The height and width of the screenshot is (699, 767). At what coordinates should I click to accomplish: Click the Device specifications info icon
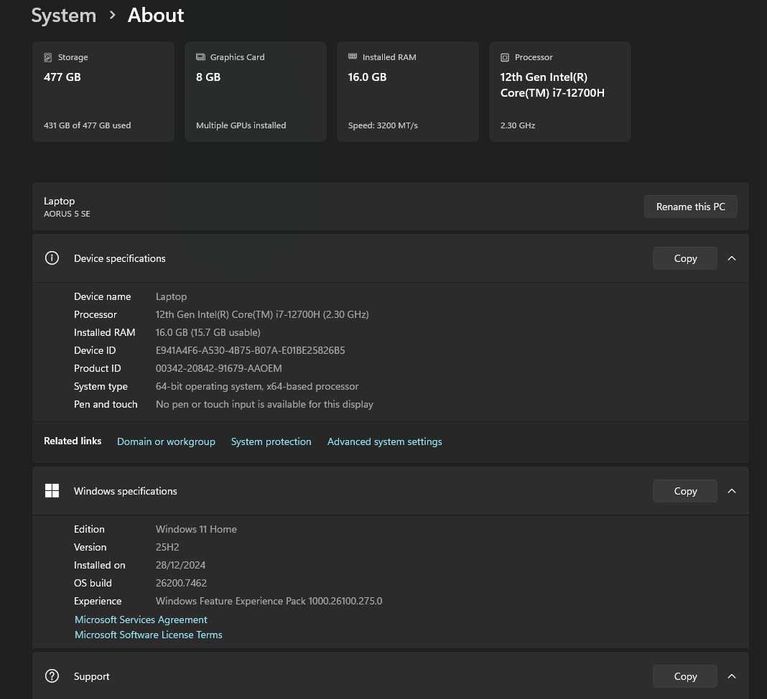click(52, 258)
